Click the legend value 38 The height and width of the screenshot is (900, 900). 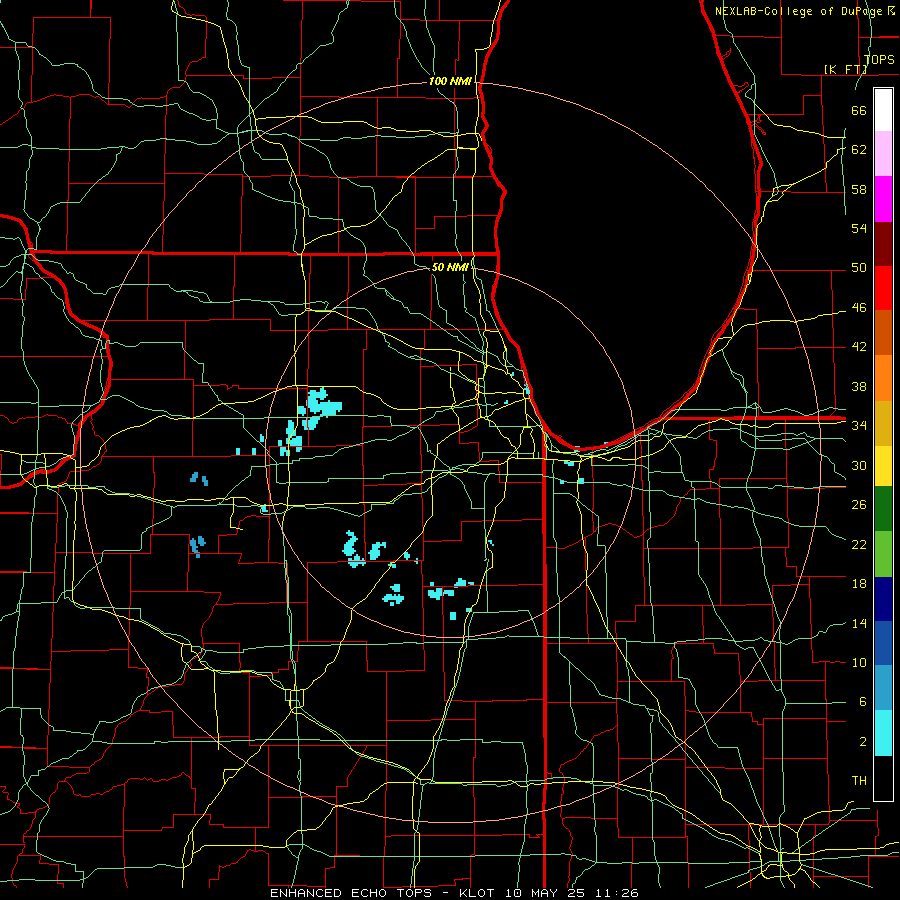(x=859, y=386)
